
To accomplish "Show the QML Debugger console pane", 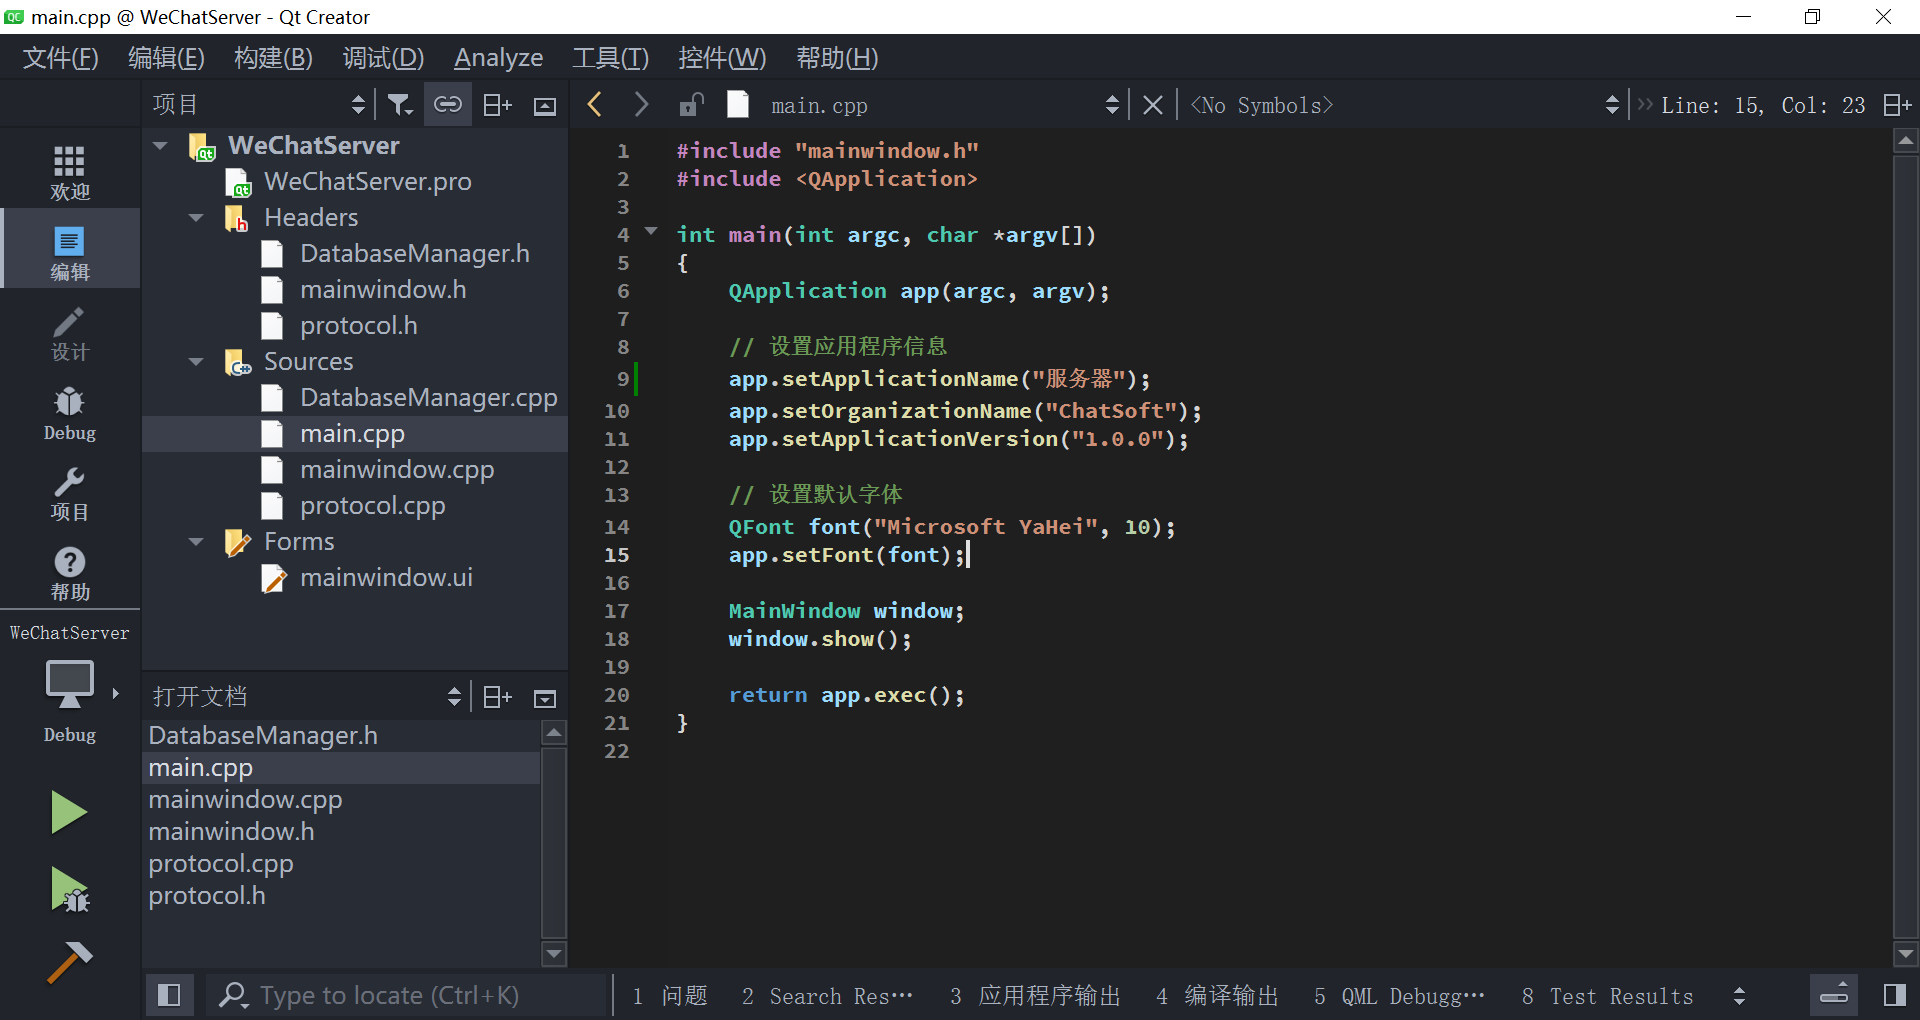I will tap(1399, 996).
